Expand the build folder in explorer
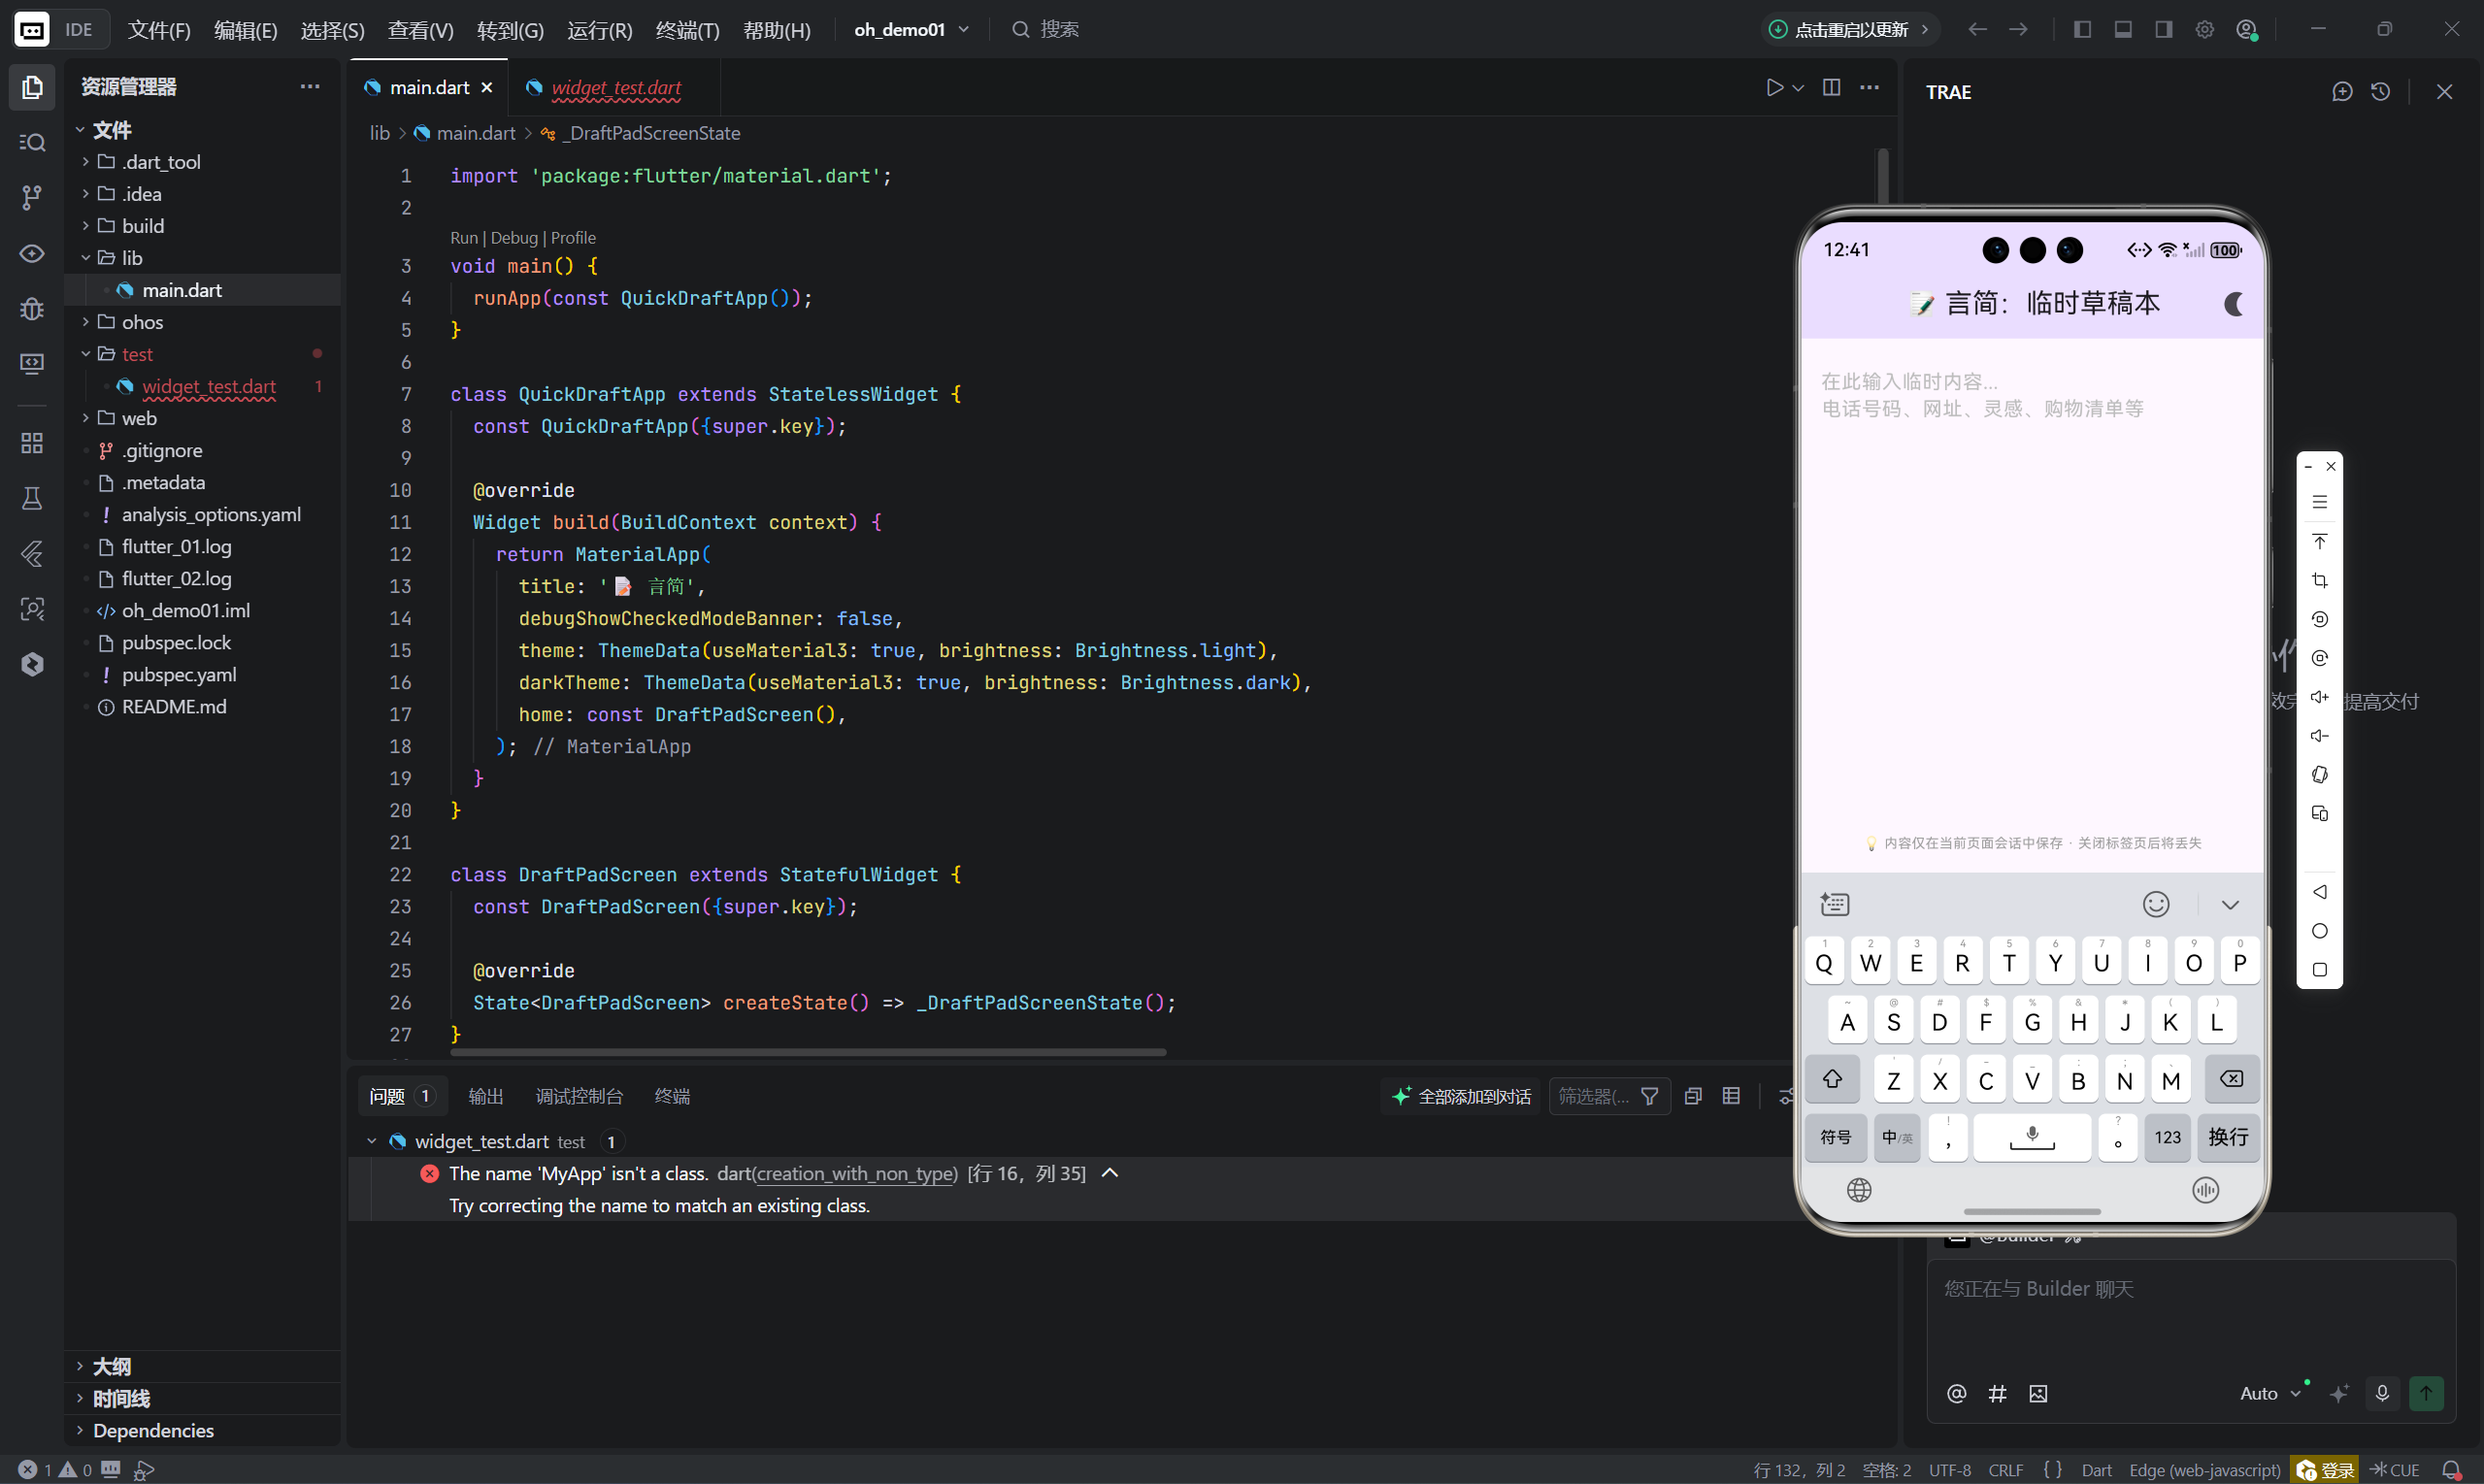The height and width of the screenshot is (1484, 2484). 143,226
